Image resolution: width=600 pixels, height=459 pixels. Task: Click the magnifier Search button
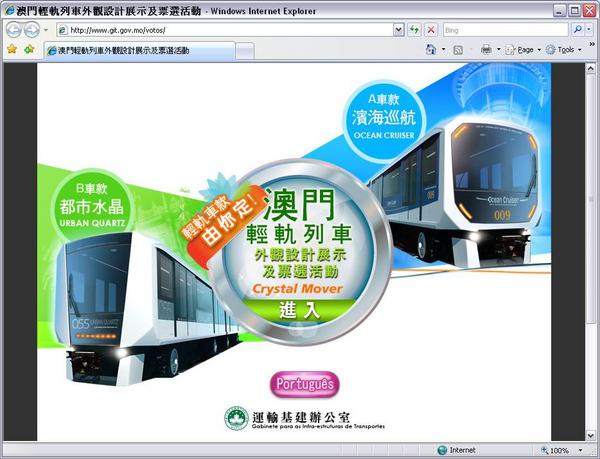click(x=578, y=29)
